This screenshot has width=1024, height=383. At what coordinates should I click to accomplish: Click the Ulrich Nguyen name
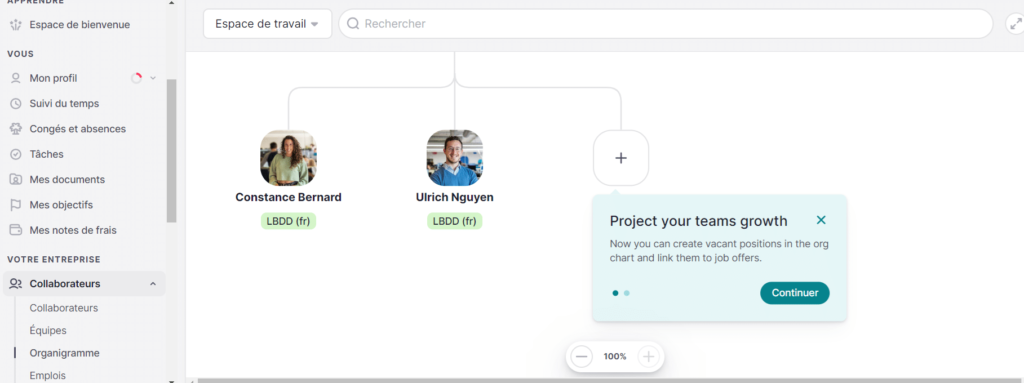coord(455,197)
